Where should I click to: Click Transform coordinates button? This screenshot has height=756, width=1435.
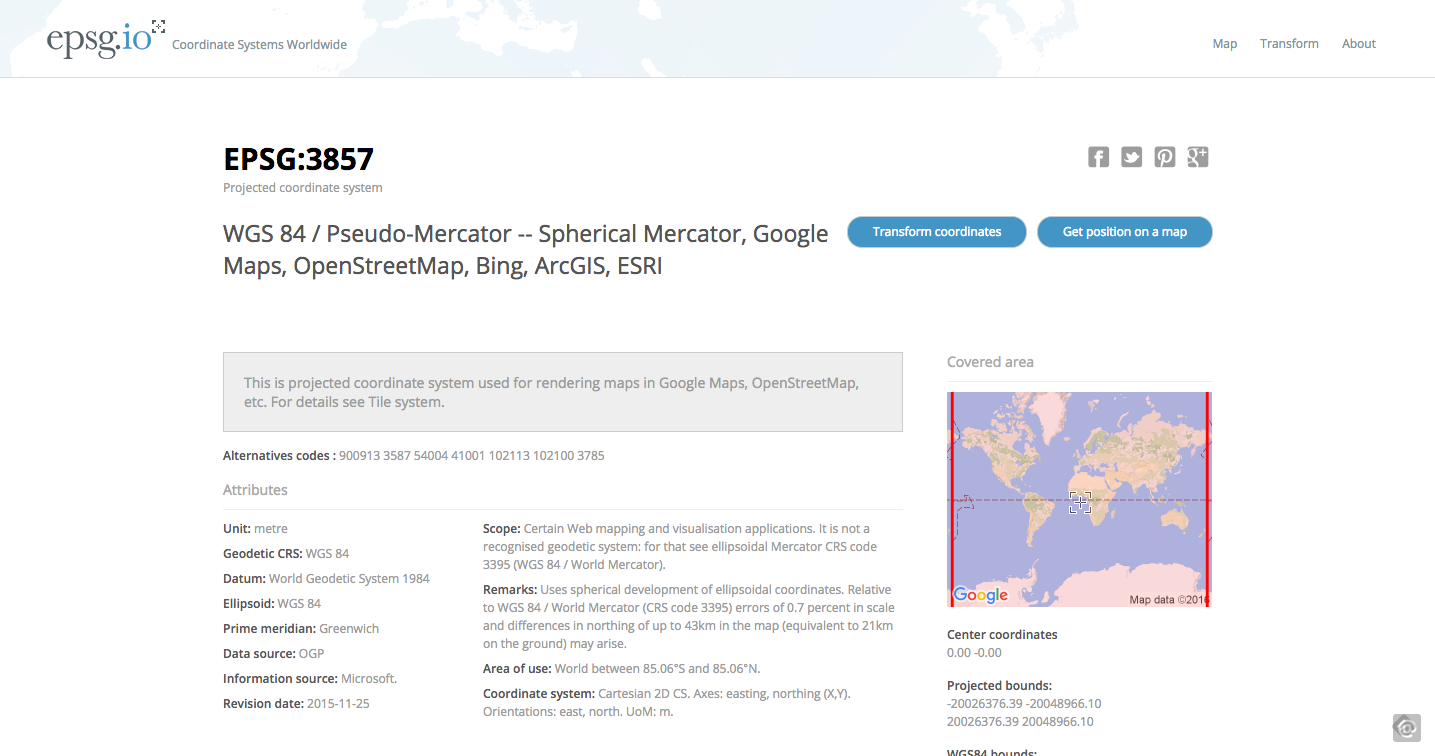[x=937, y=232]
